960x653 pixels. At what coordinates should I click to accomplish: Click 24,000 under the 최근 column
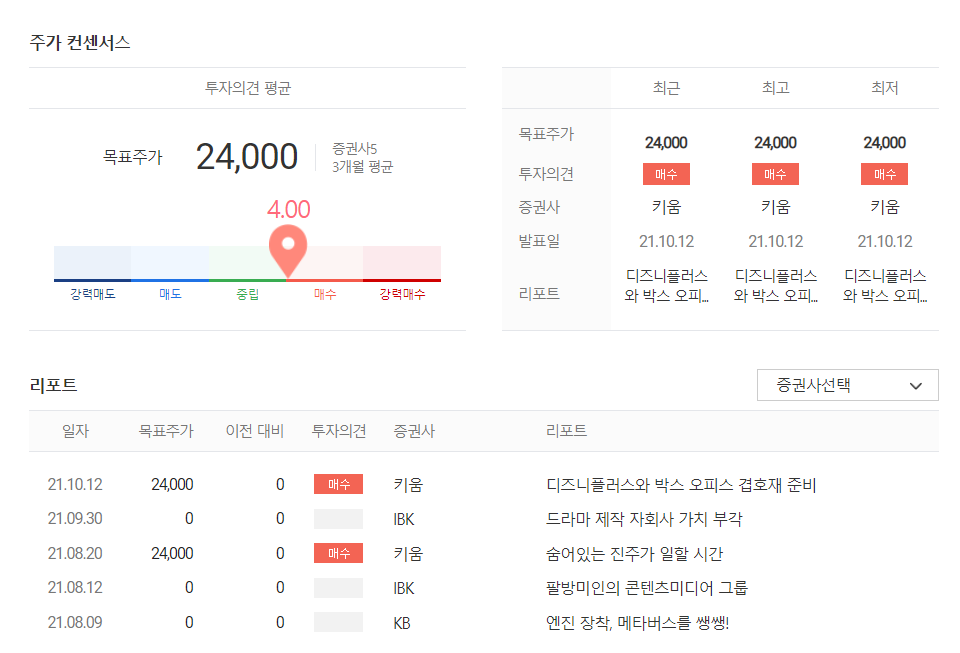click(x=666, y=143)
